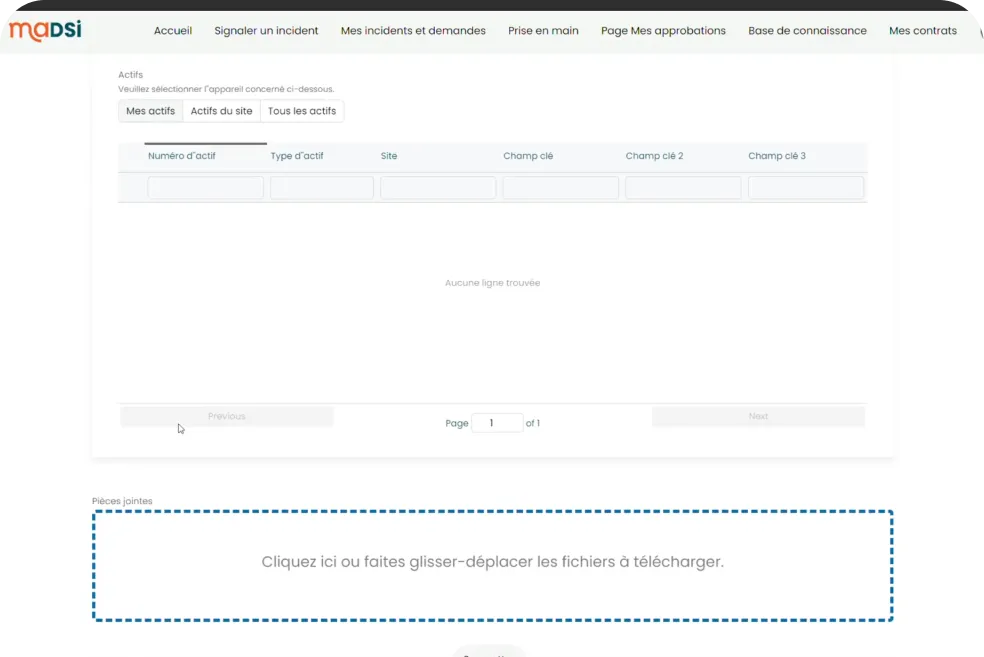Show Tous les actifs tab
This screenshot has width=984, height=657.
tap(302, 111)
